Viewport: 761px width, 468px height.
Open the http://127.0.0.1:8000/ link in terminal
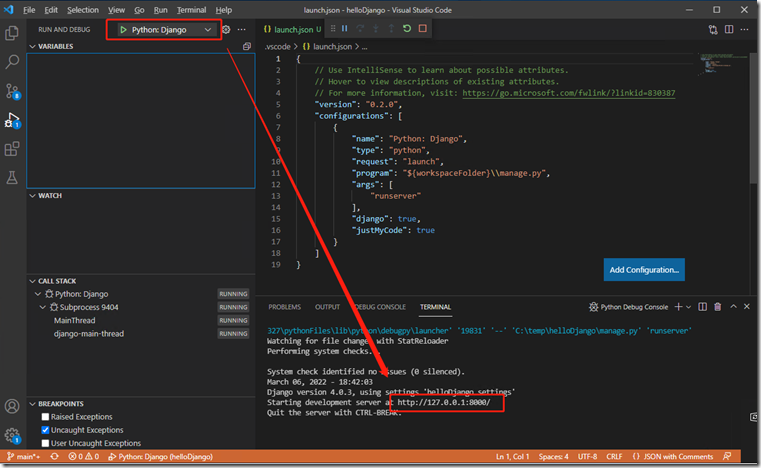coord(444,402)
